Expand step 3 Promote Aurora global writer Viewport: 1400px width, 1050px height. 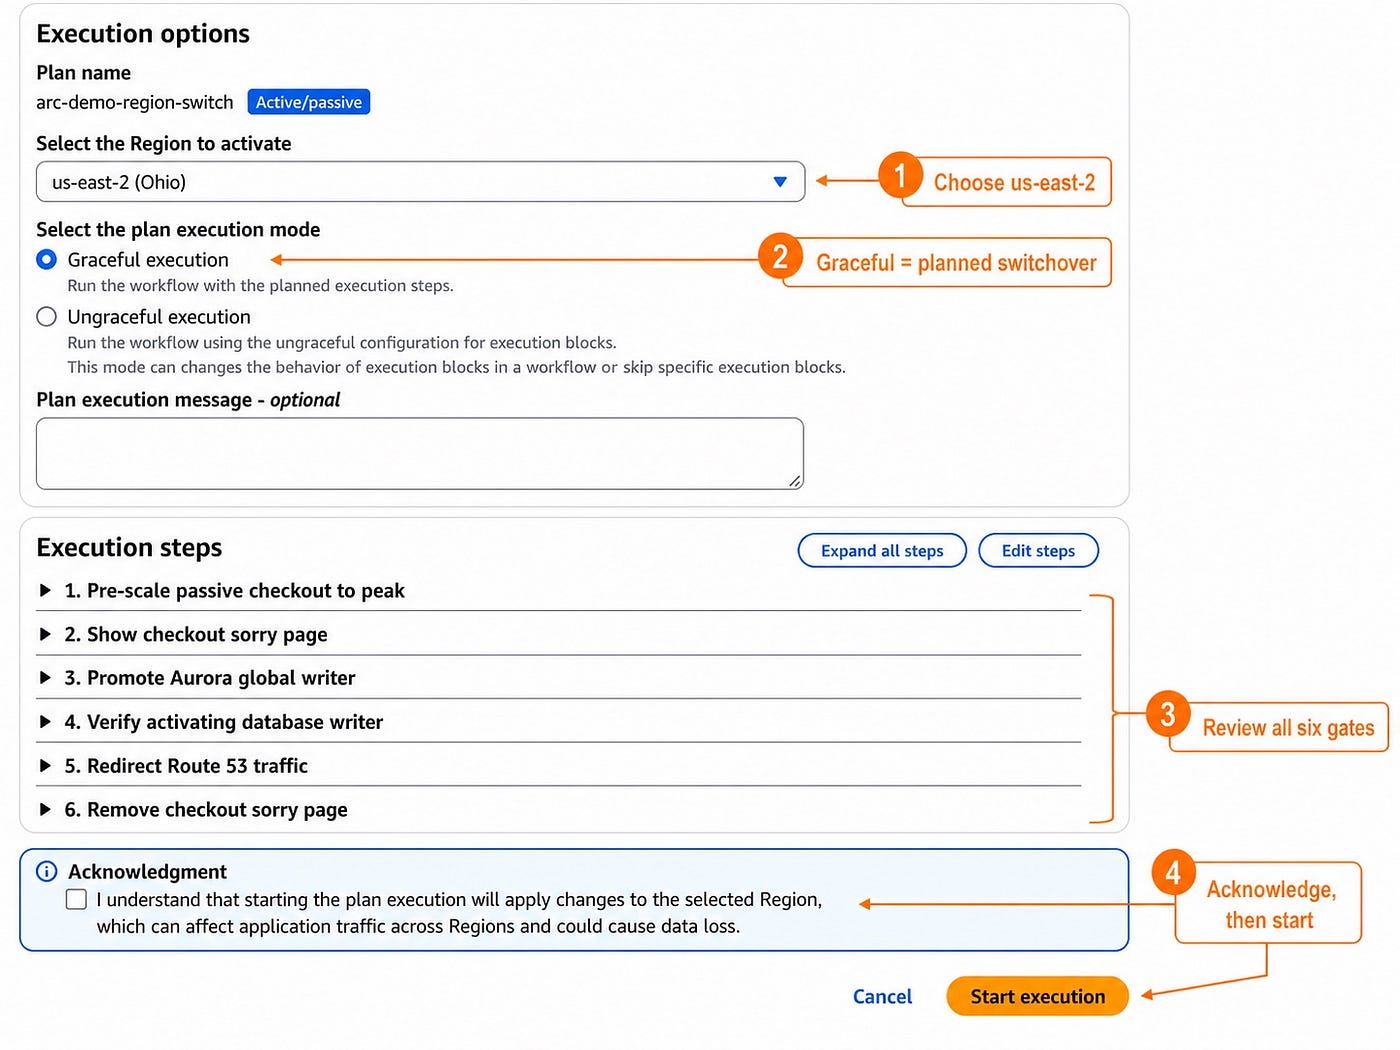coord(558,678)
